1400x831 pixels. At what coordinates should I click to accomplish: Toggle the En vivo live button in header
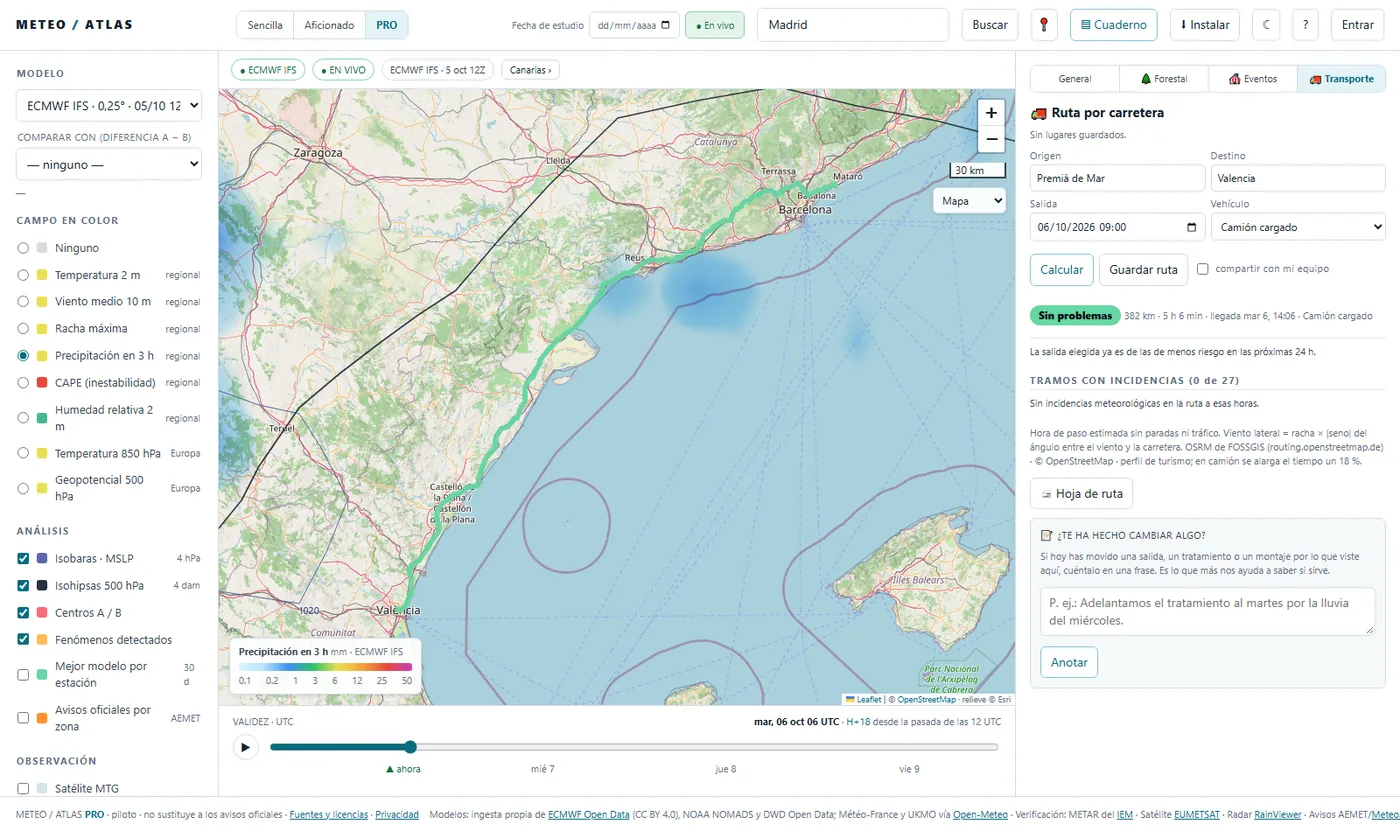coord(714,25)
